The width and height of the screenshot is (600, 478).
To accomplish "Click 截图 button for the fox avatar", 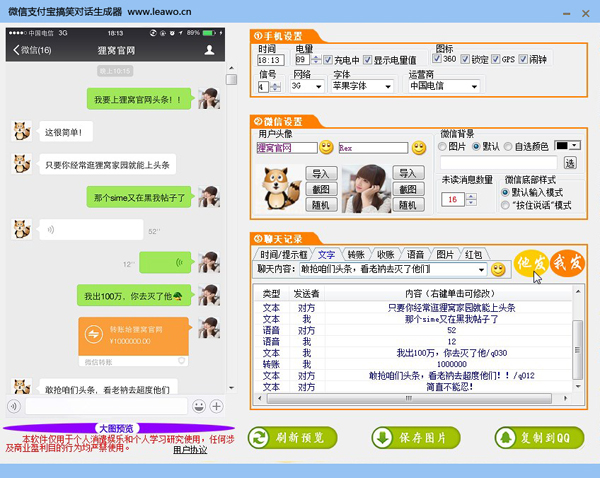I will [321, 189].
